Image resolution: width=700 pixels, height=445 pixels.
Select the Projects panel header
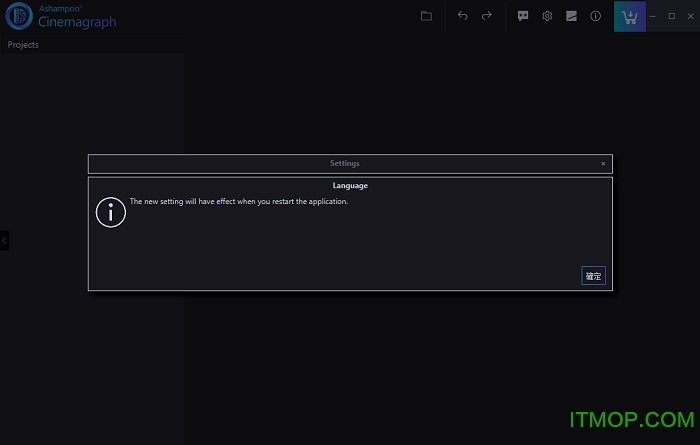coord(23,45)
